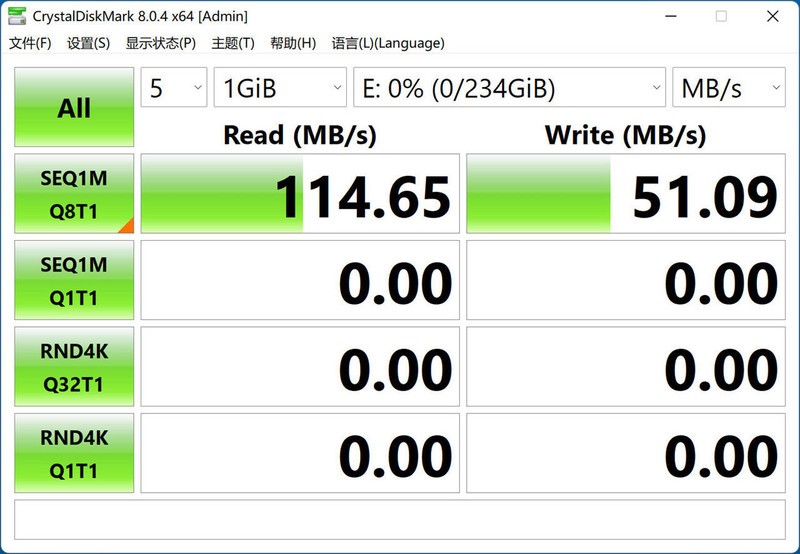Open the 主题(T) menu
This screenshot has height=554, width=800.
[x=233, y=43]
